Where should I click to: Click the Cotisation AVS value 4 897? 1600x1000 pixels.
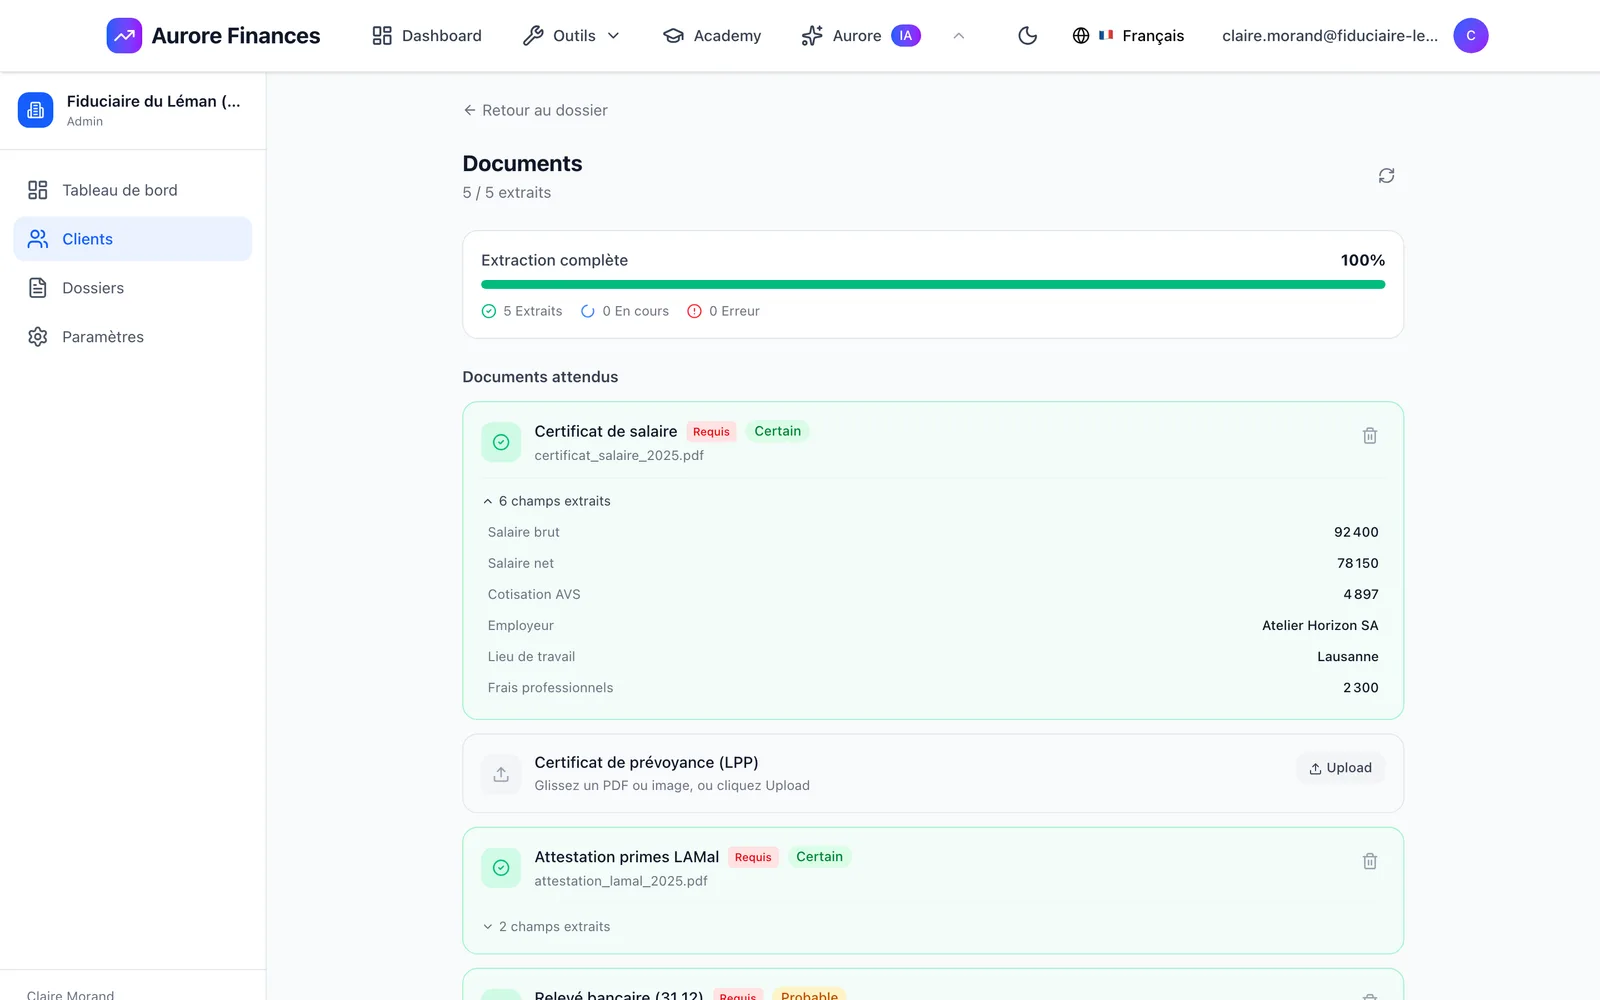coord(1361,594)
